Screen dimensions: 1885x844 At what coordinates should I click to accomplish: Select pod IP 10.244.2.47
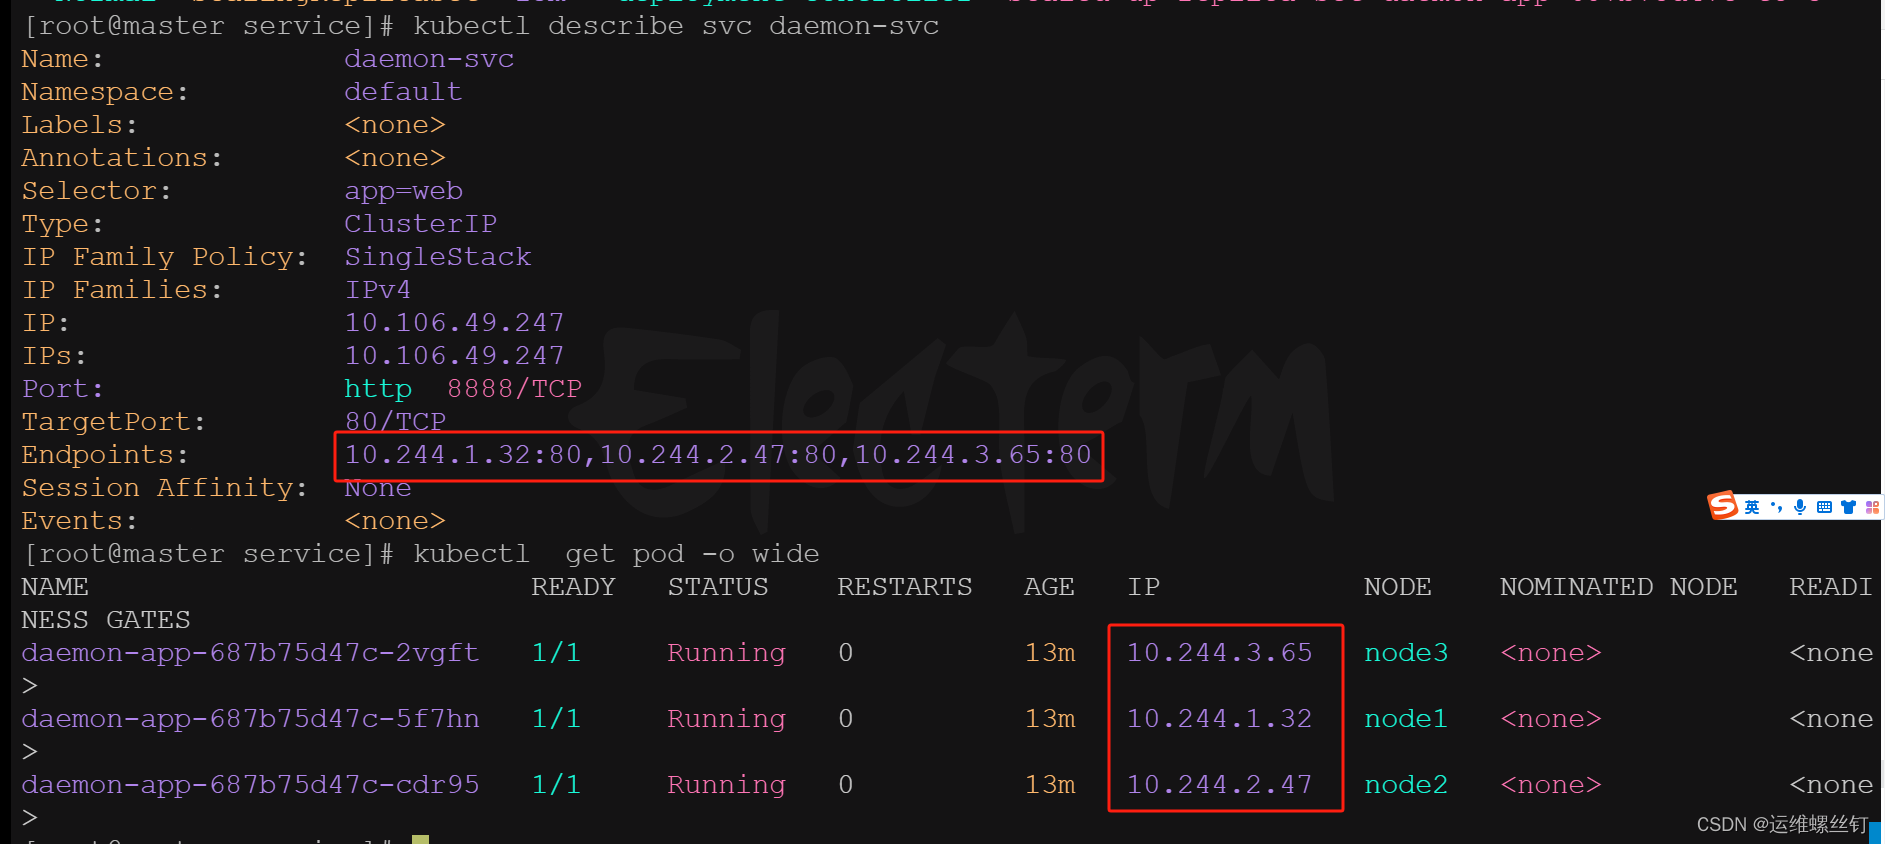pyautogui.click(x=1220, y=785)
